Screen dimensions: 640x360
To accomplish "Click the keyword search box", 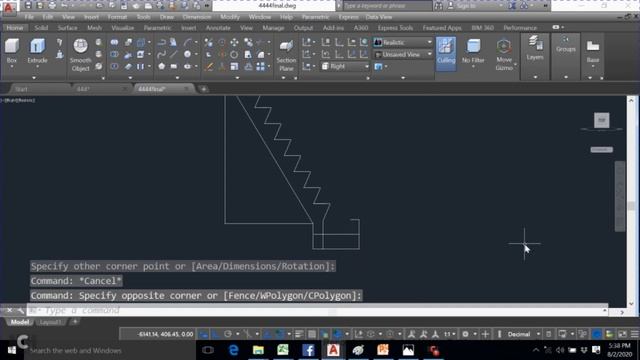I will click(x=387, y=6).
